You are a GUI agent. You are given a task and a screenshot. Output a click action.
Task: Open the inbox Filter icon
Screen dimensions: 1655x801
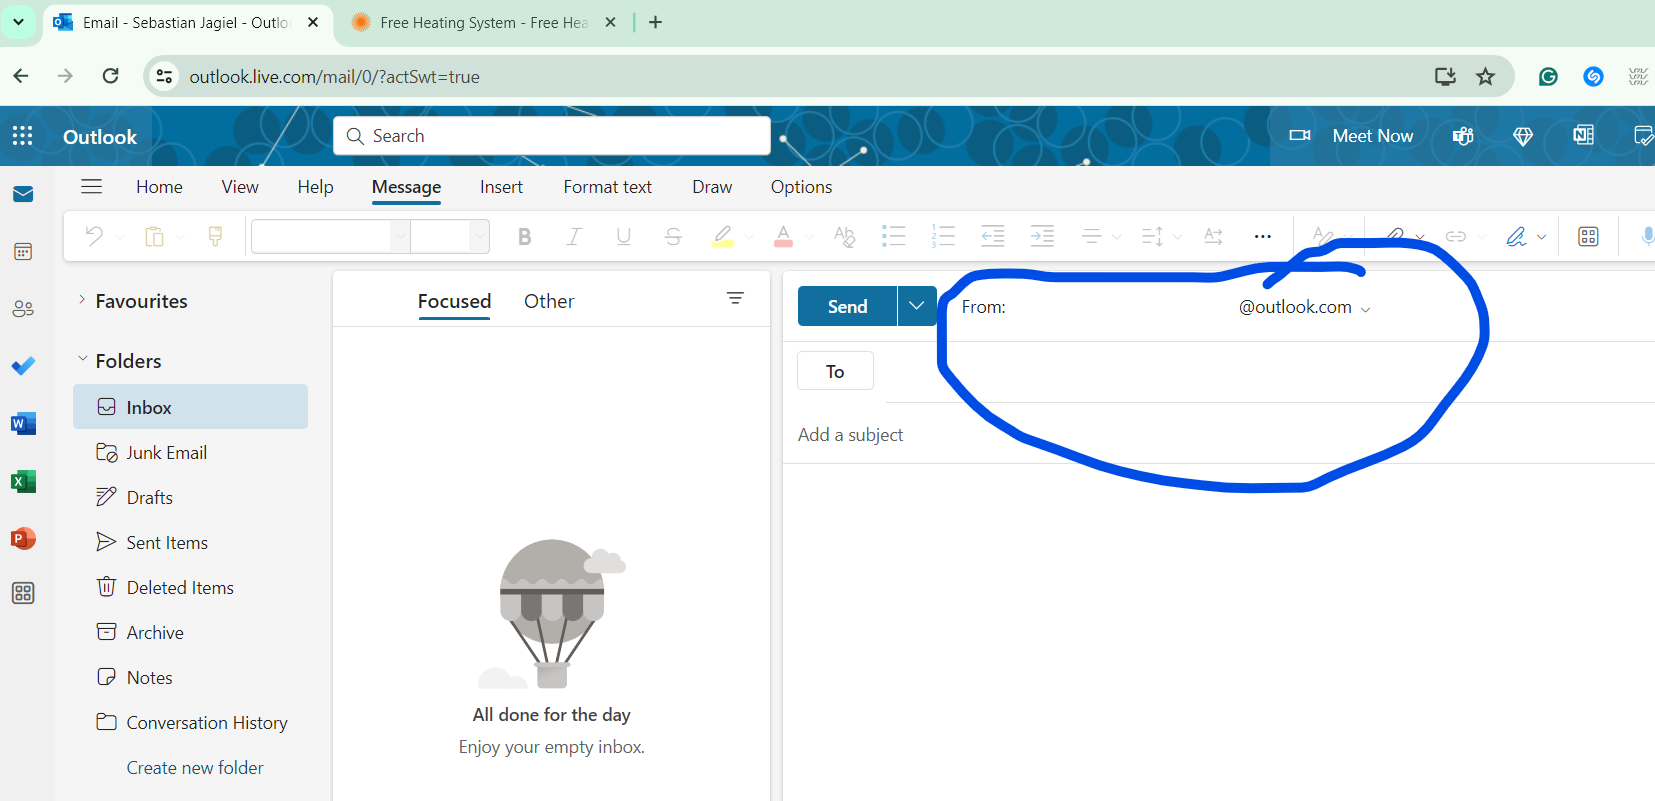point(735,298)
